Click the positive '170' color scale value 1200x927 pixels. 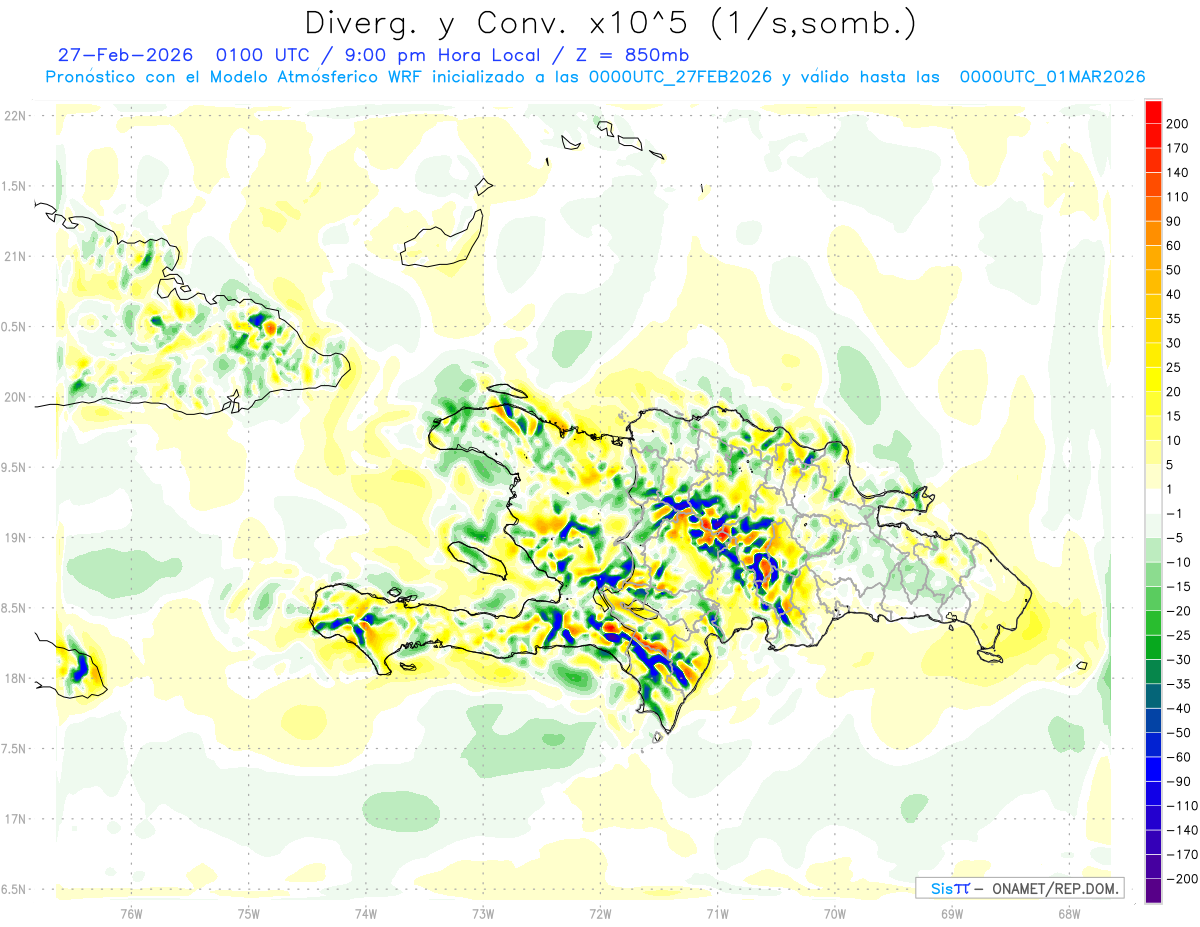click(x=1178, y=149)
